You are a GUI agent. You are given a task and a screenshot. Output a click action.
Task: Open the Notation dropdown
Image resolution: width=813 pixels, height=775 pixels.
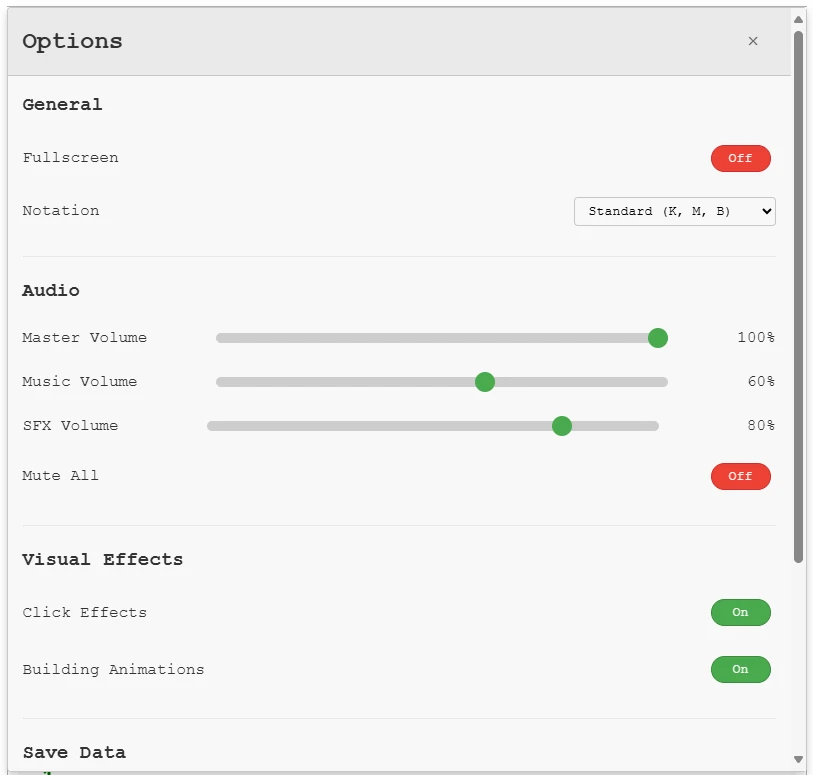[674, 211]
